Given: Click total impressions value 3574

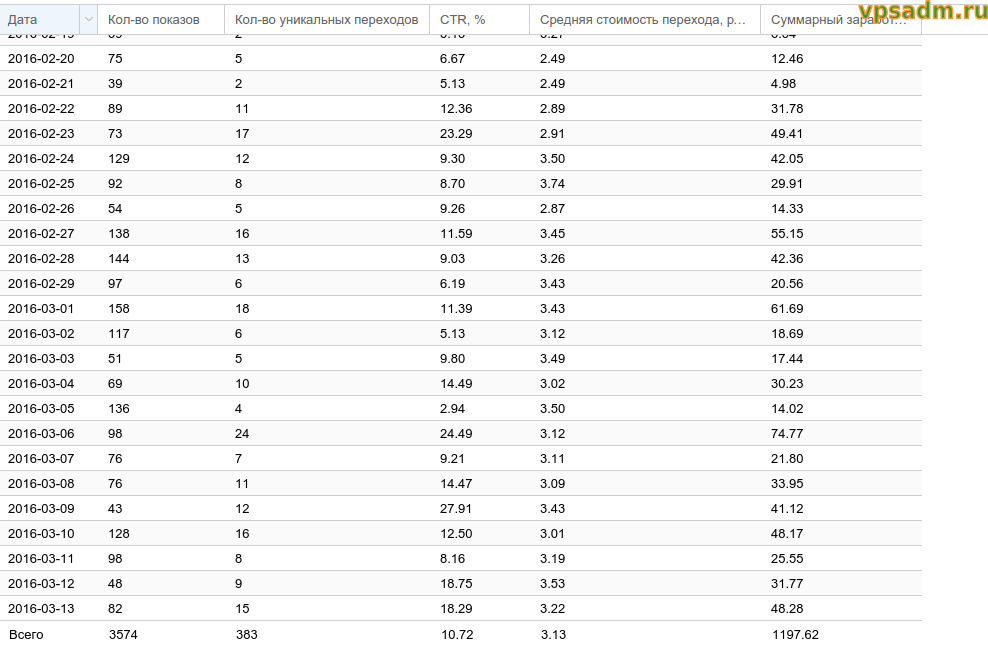Looking at the screenshot, I should 123,634.
